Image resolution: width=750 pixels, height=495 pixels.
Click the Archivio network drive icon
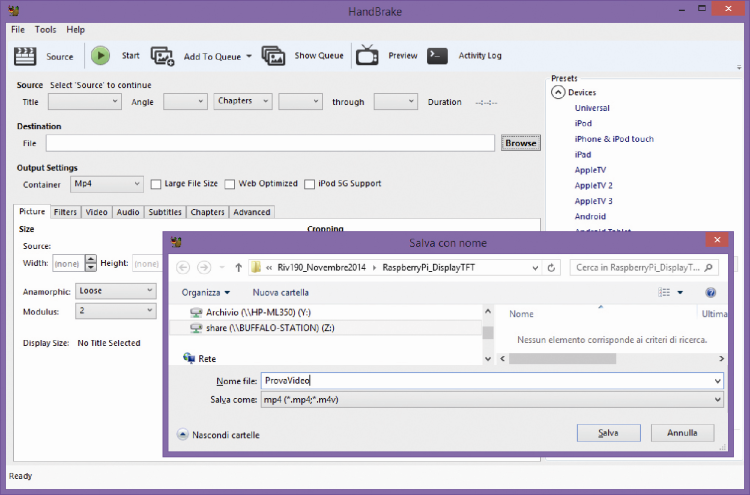pyautogui.click(x=196, y=313)
